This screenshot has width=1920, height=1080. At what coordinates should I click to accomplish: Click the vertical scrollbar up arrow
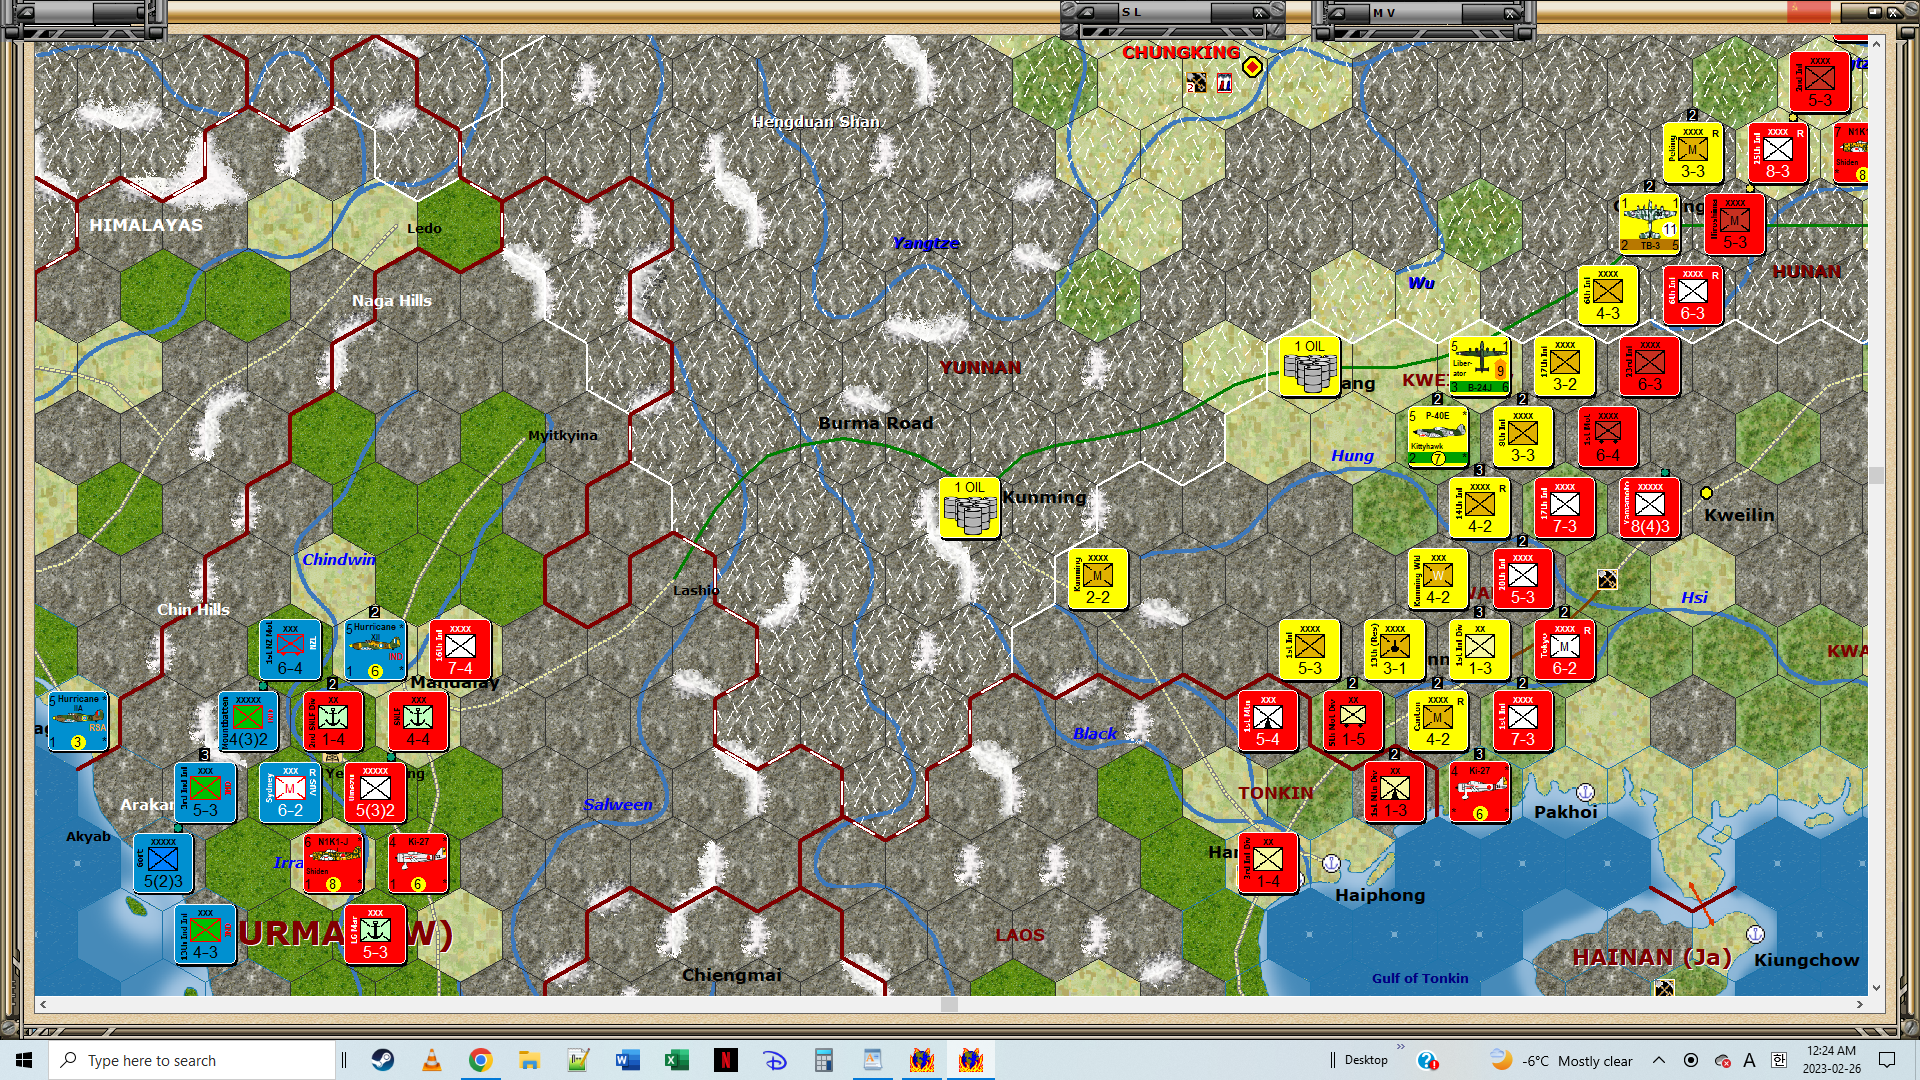point(1876,44)
